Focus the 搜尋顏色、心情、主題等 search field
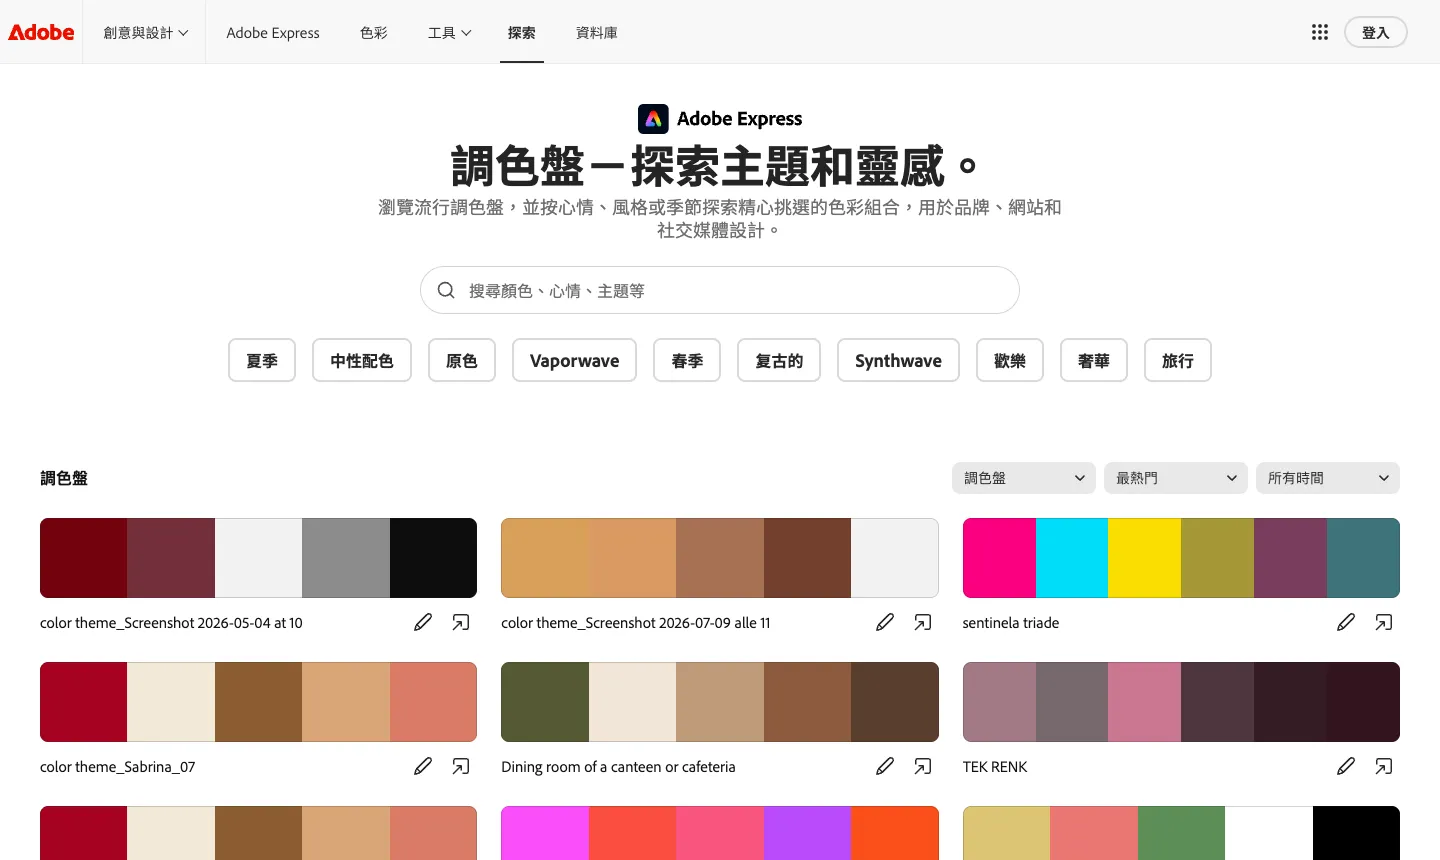This screenshot has height=860, width=1440. coord(720,290)
